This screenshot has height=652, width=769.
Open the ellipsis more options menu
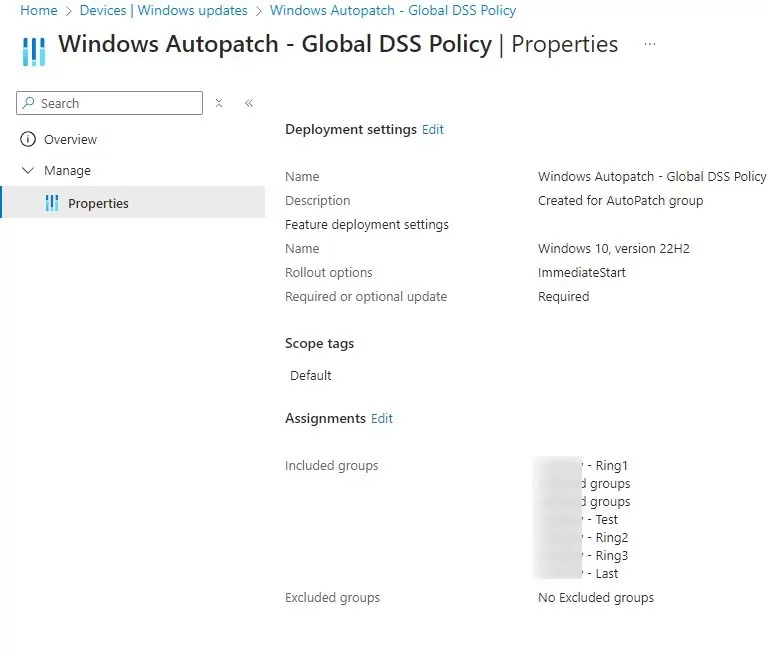pyautogui.click(x=650, y=44)
